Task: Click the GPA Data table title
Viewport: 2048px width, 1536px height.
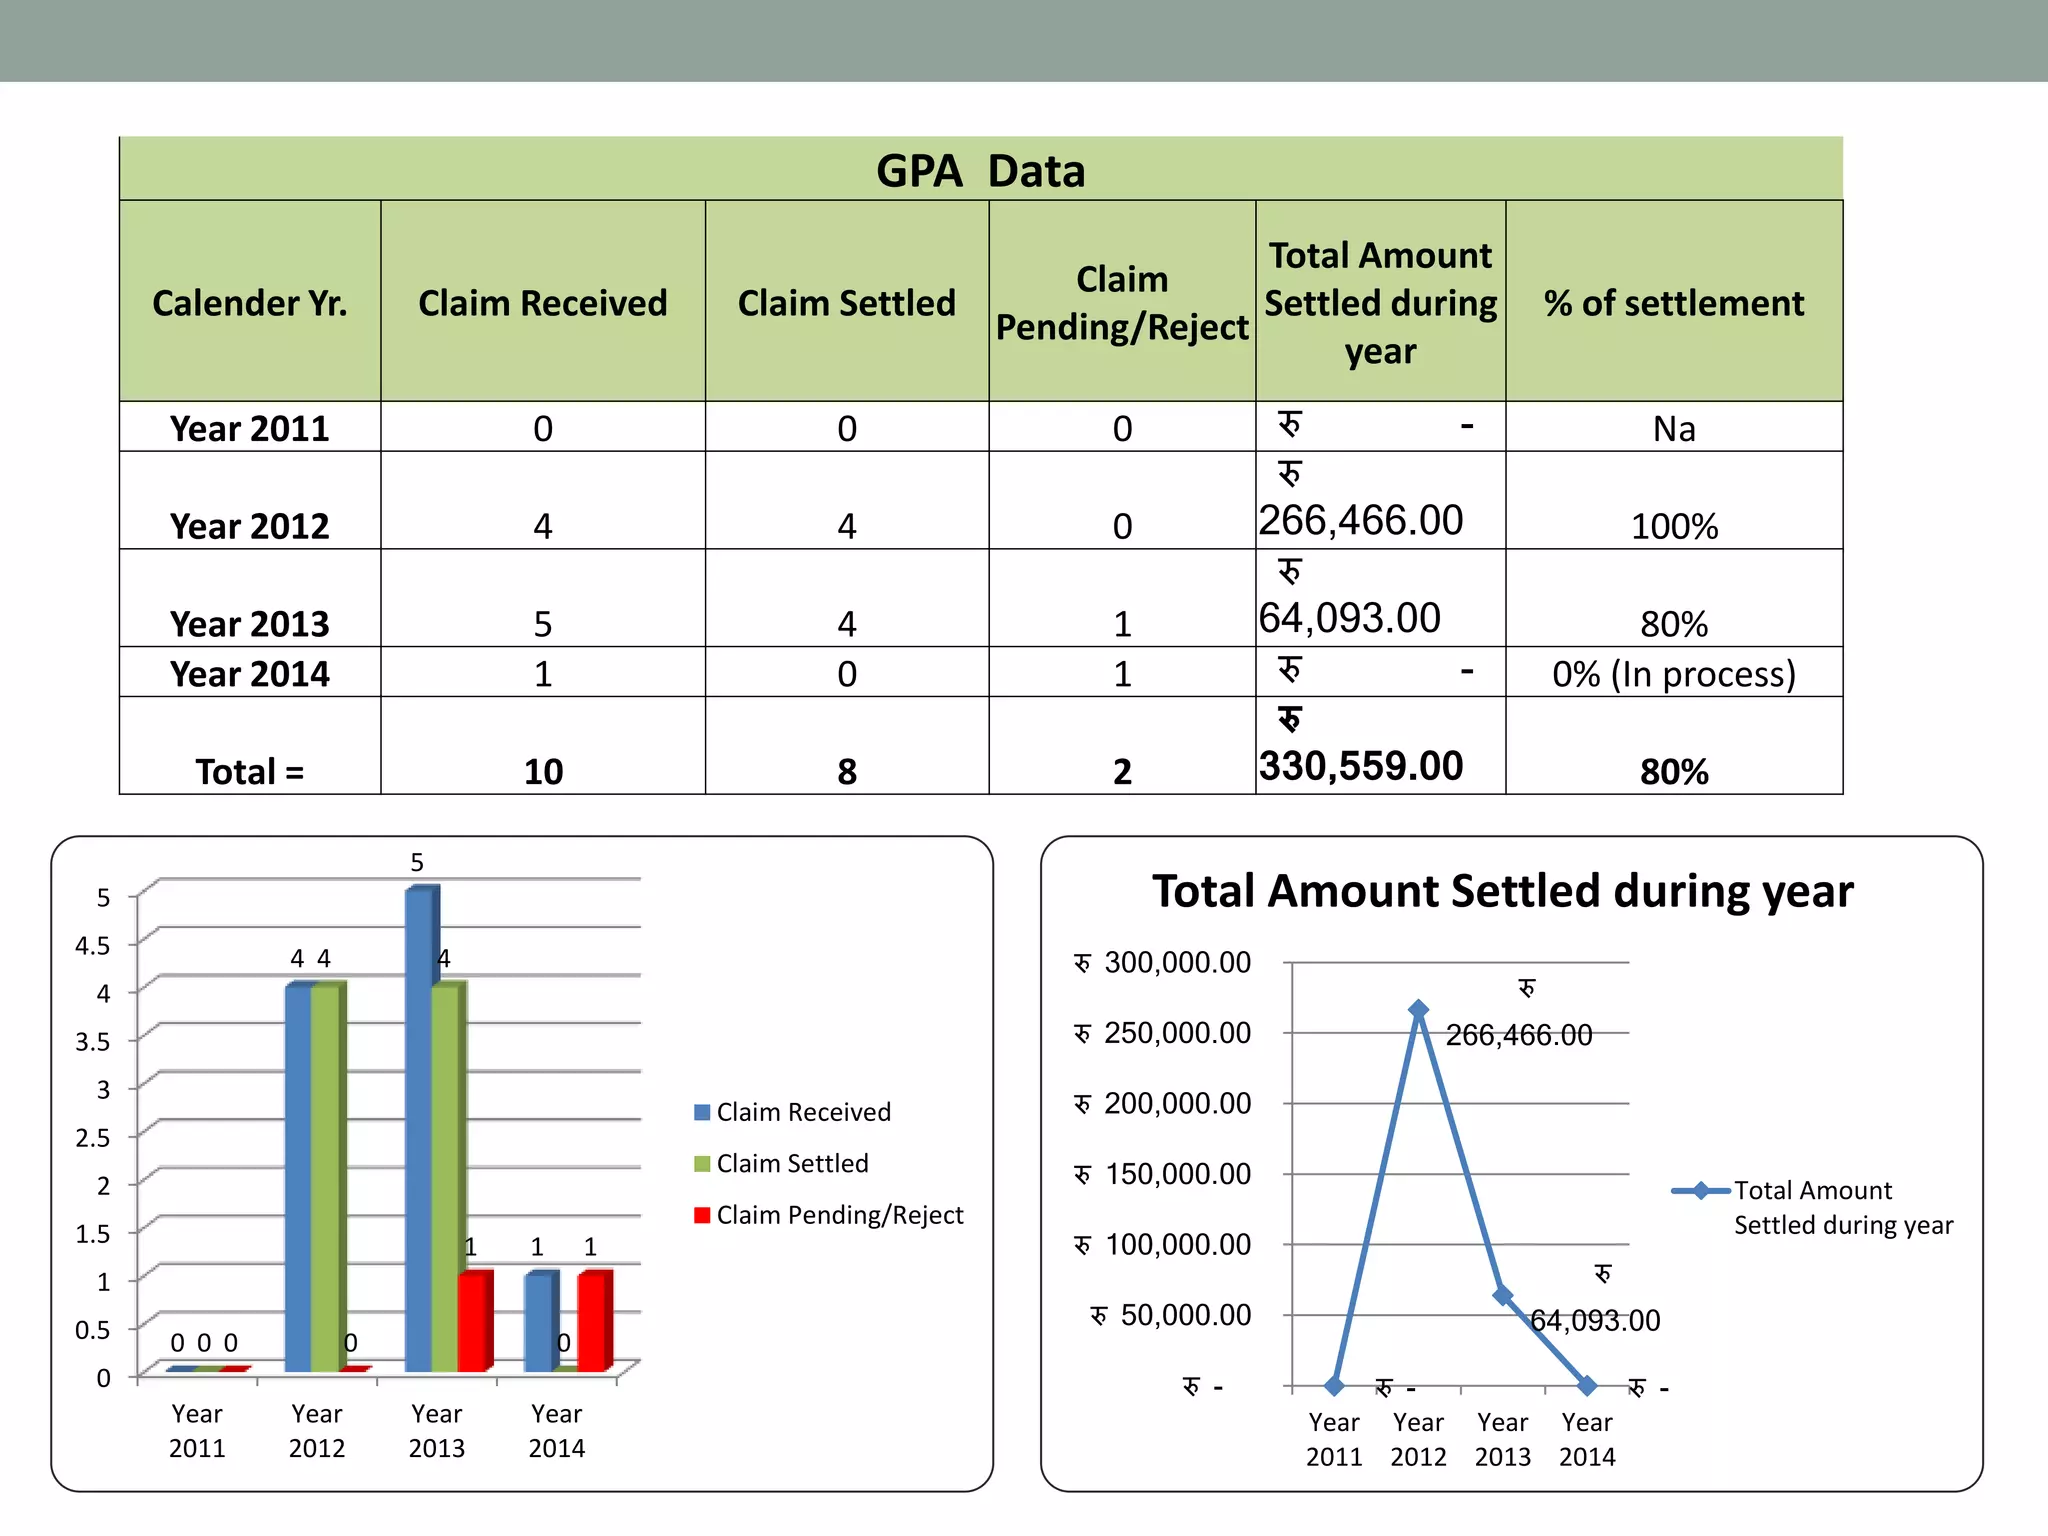Action: (x=980, y=170)
